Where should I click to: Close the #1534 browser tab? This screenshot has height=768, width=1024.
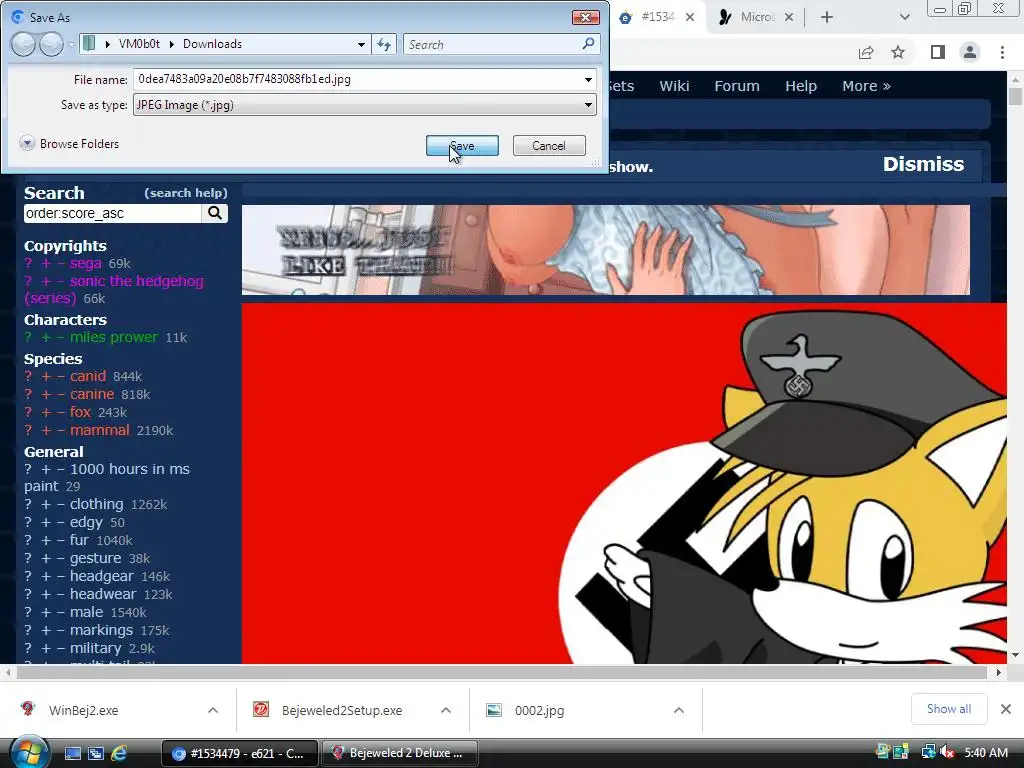[x=690, y=18]
